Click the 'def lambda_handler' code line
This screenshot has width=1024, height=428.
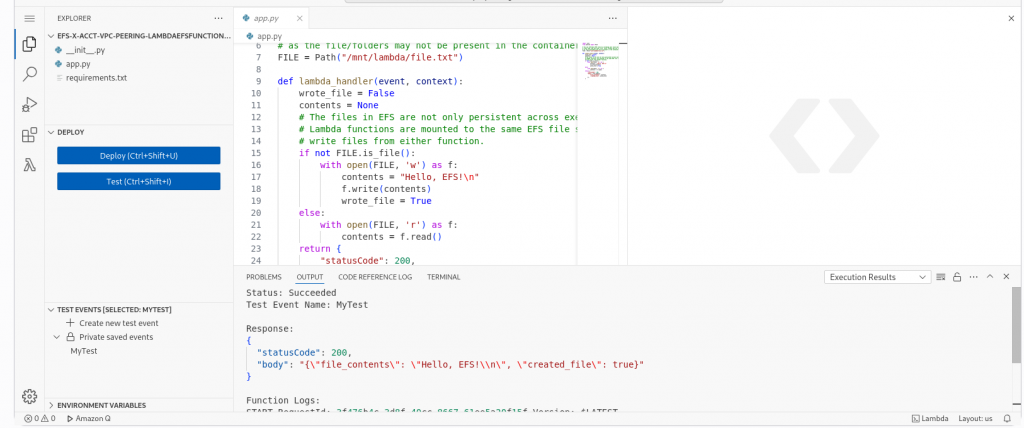(370, 82)
